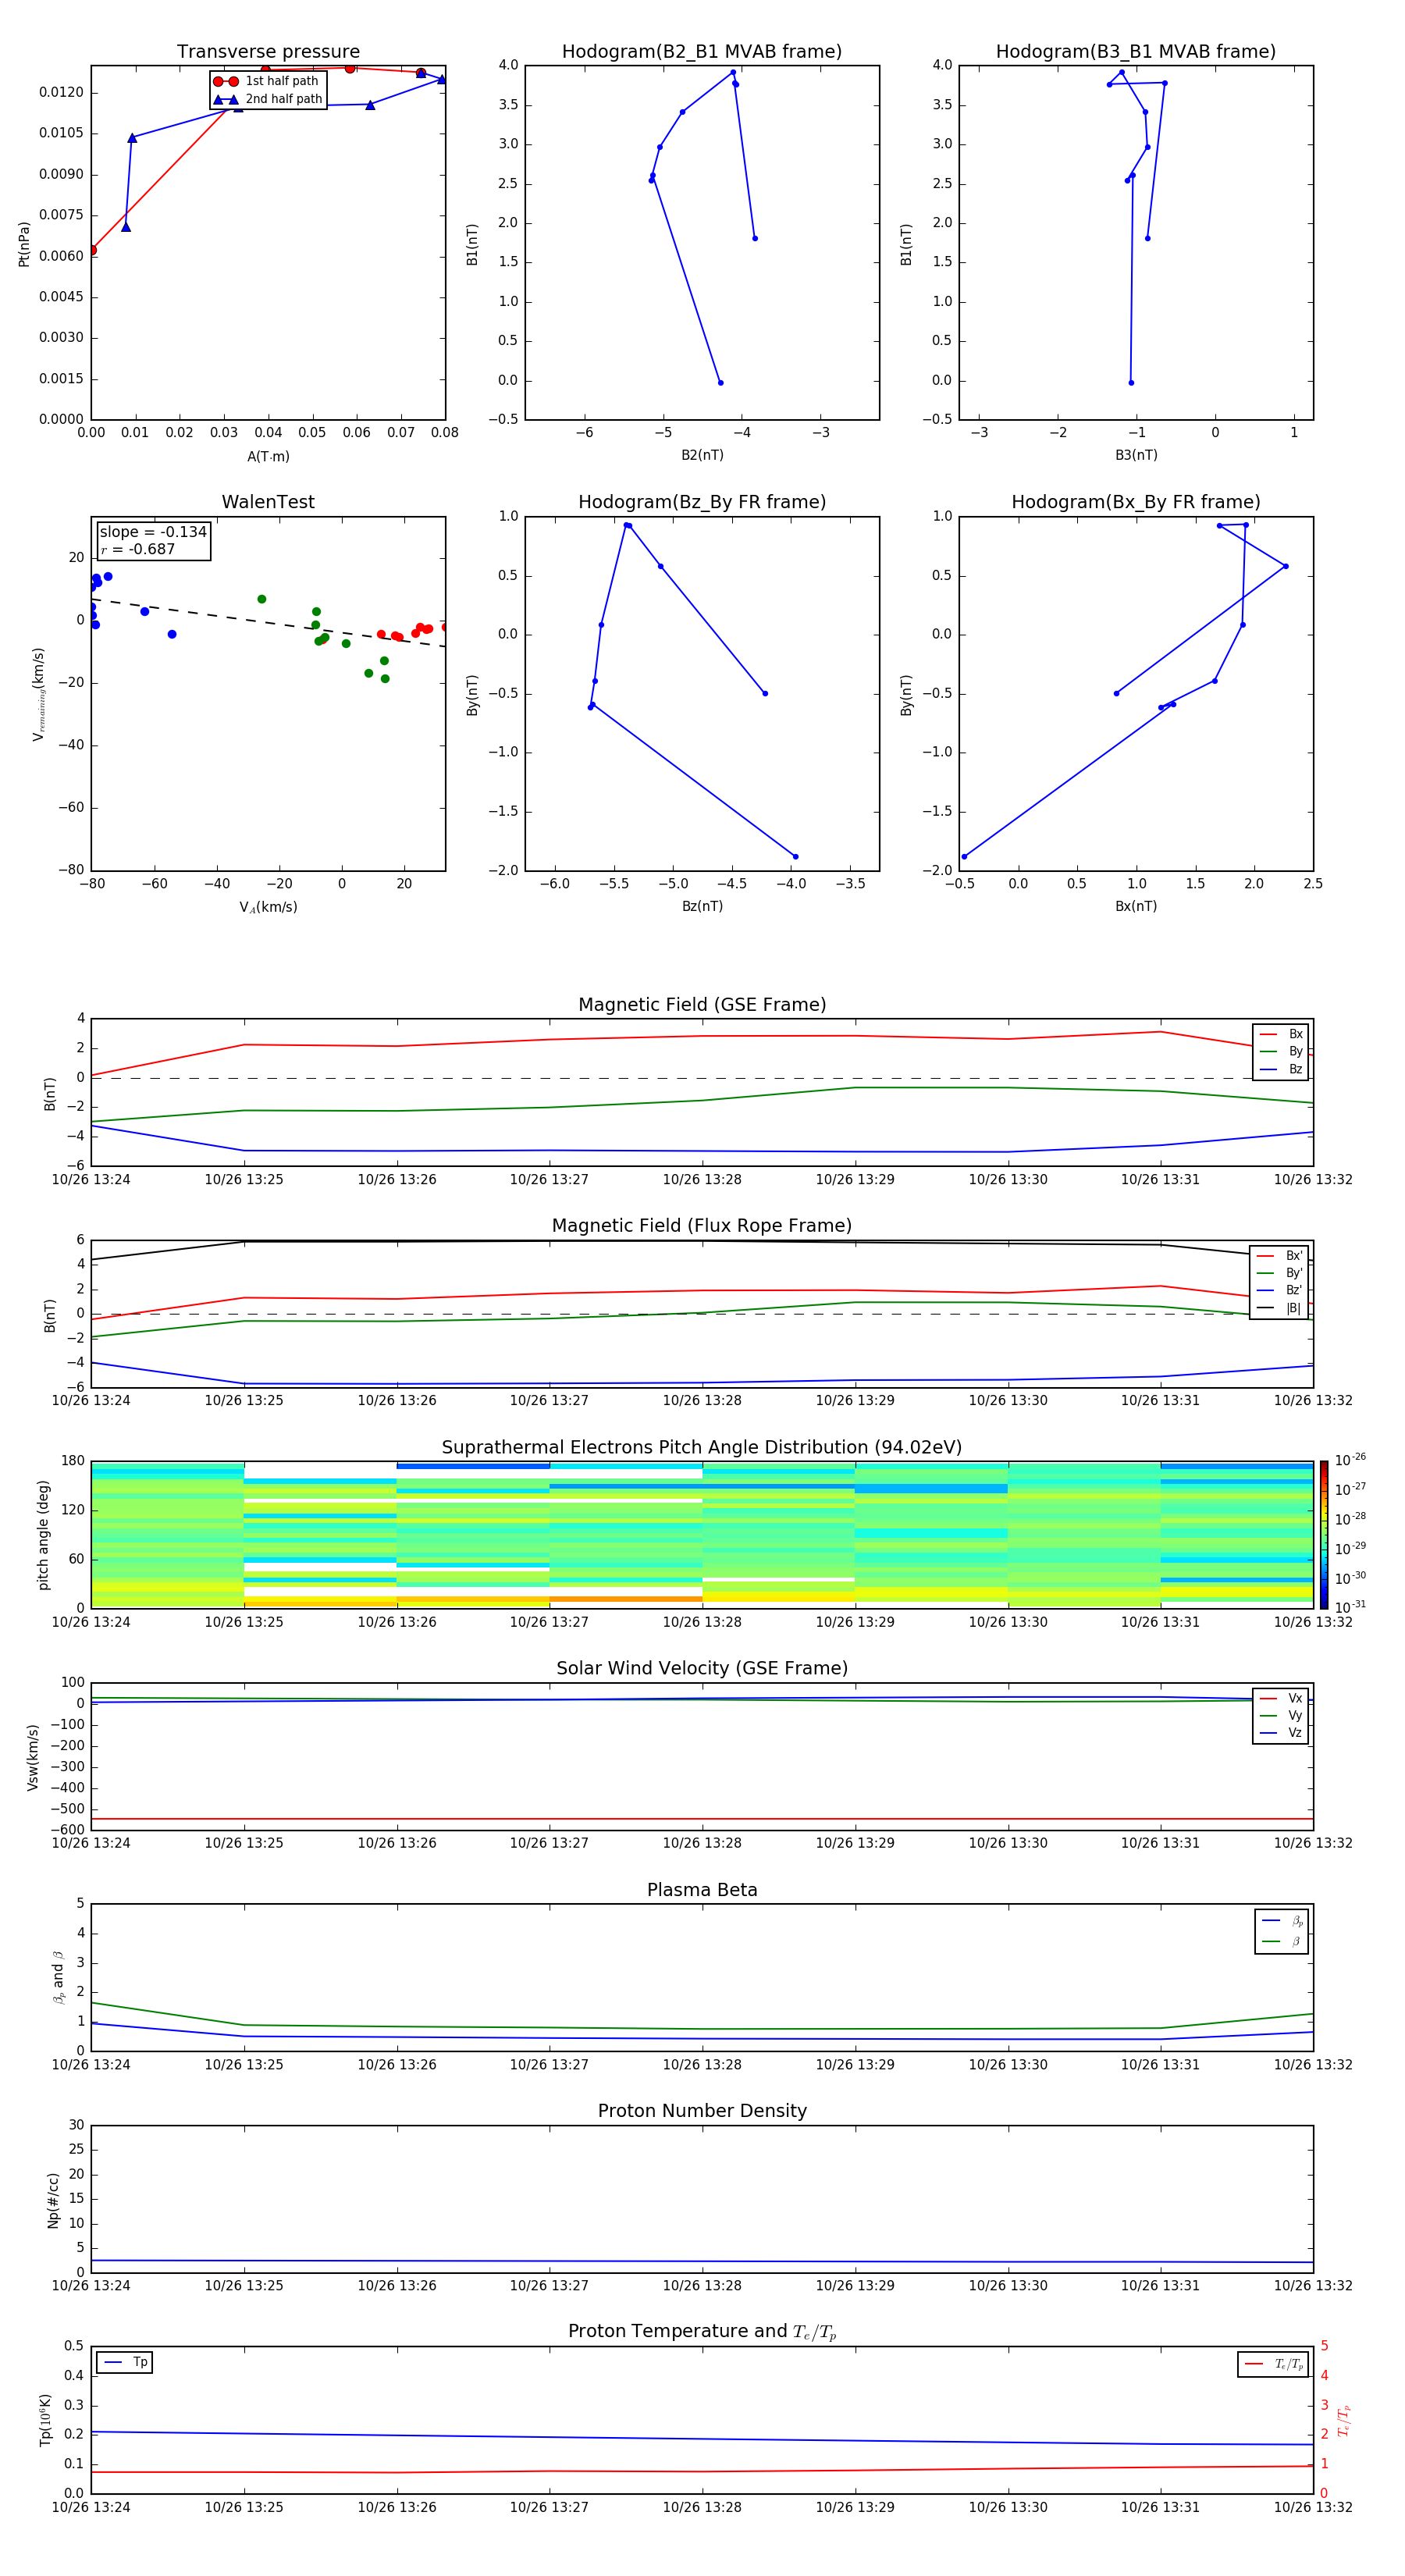Click the "V_remaining(km/s)" y-axis label
Image resolution: width=1405 pixels, height=2576 pixels.
(x=38, y=694)
